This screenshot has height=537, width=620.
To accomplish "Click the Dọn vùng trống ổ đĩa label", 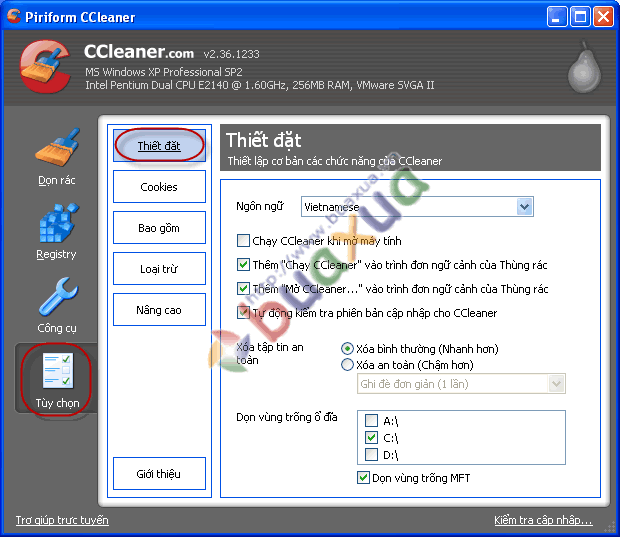I will pos(287,417).
